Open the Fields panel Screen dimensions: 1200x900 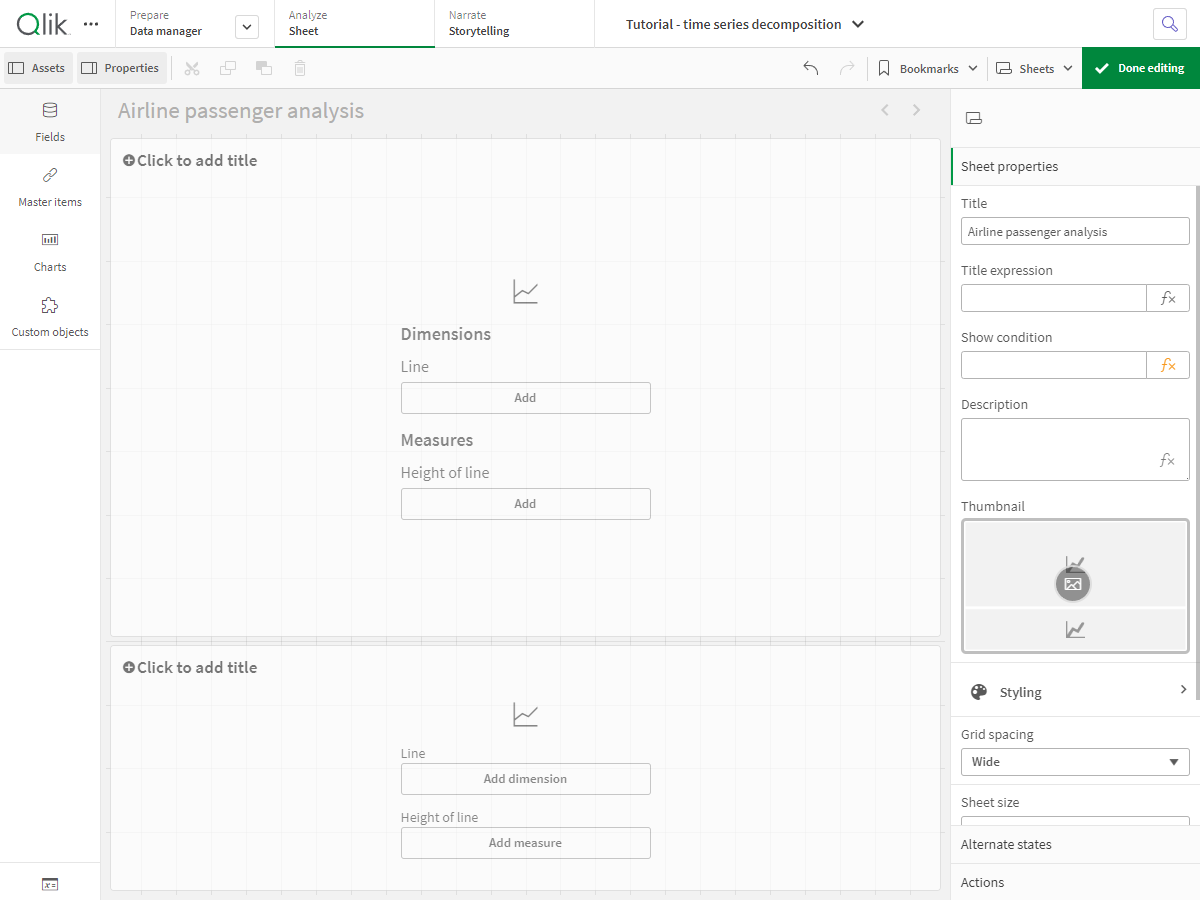pyautogui.click(x=50, y=120)
